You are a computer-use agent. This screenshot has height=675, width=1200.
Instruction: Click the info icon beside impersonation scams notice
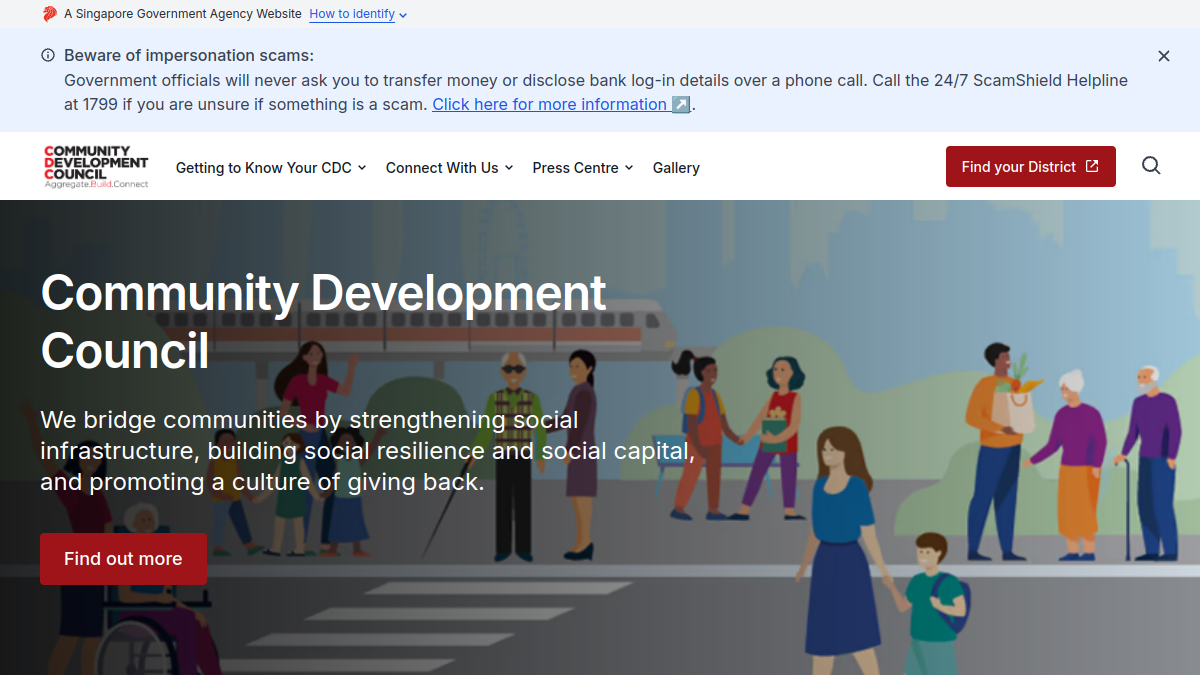tap(48, 55)
